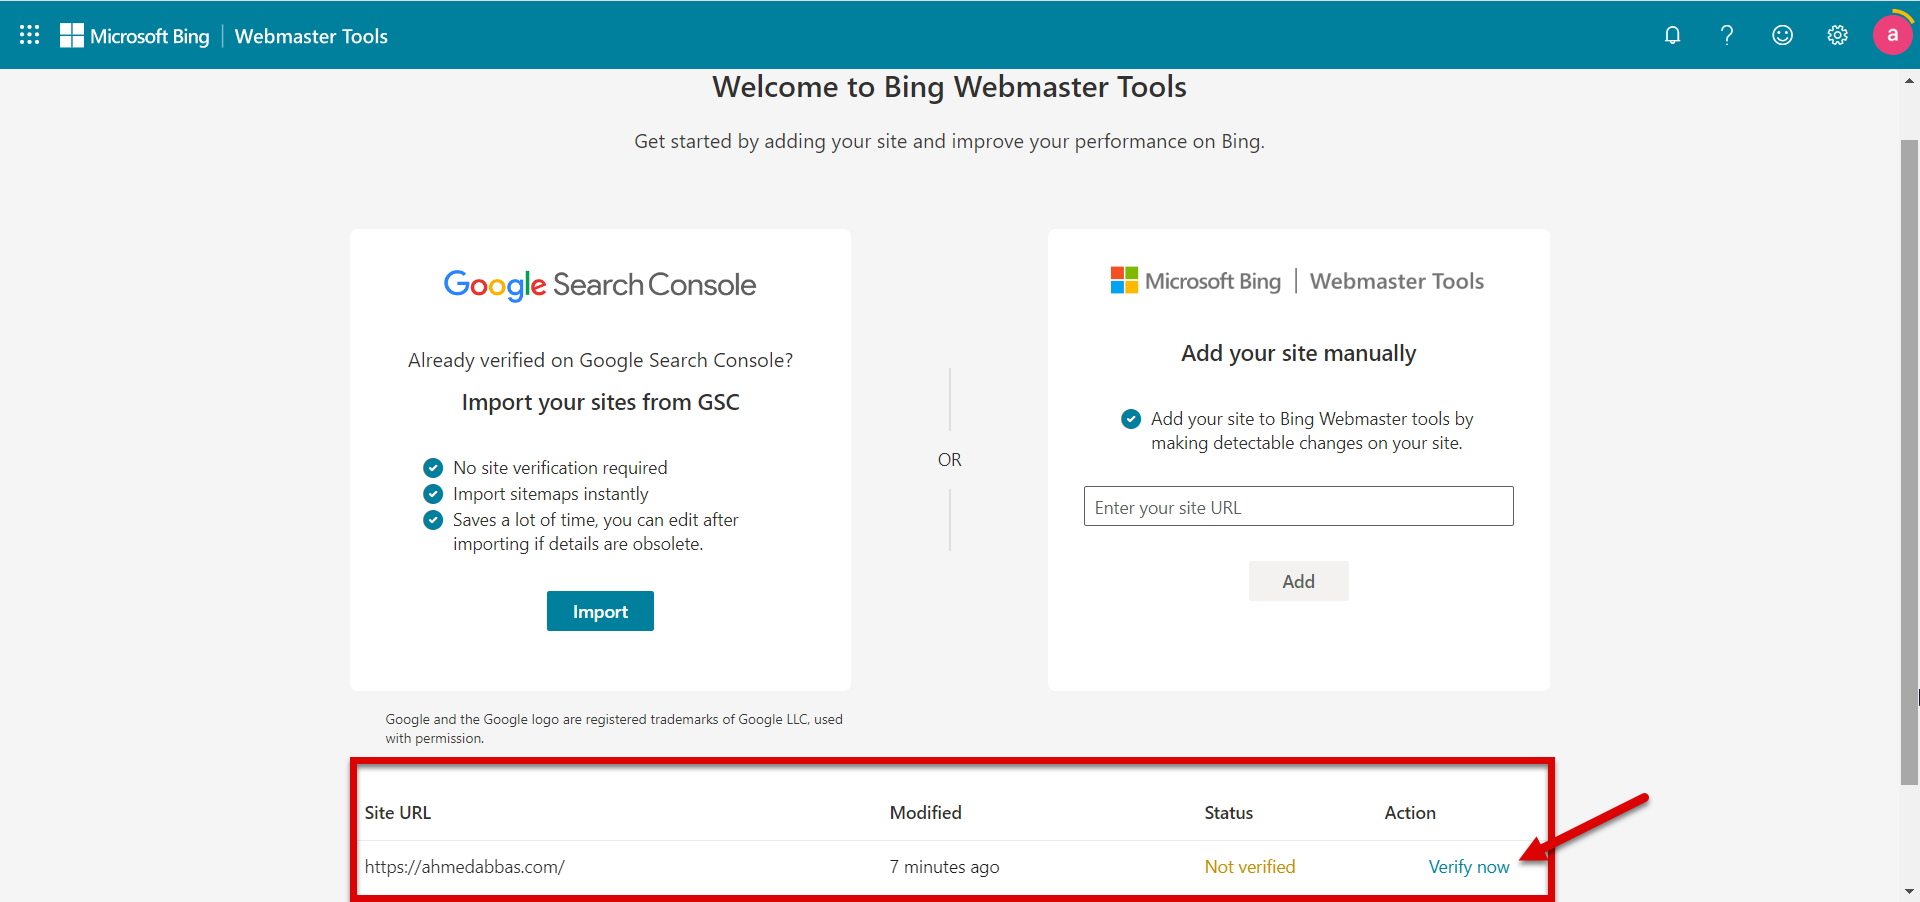Click checkmark beside No site verification required
This screenshot has width=1920, height=902.
click(433, 468)
